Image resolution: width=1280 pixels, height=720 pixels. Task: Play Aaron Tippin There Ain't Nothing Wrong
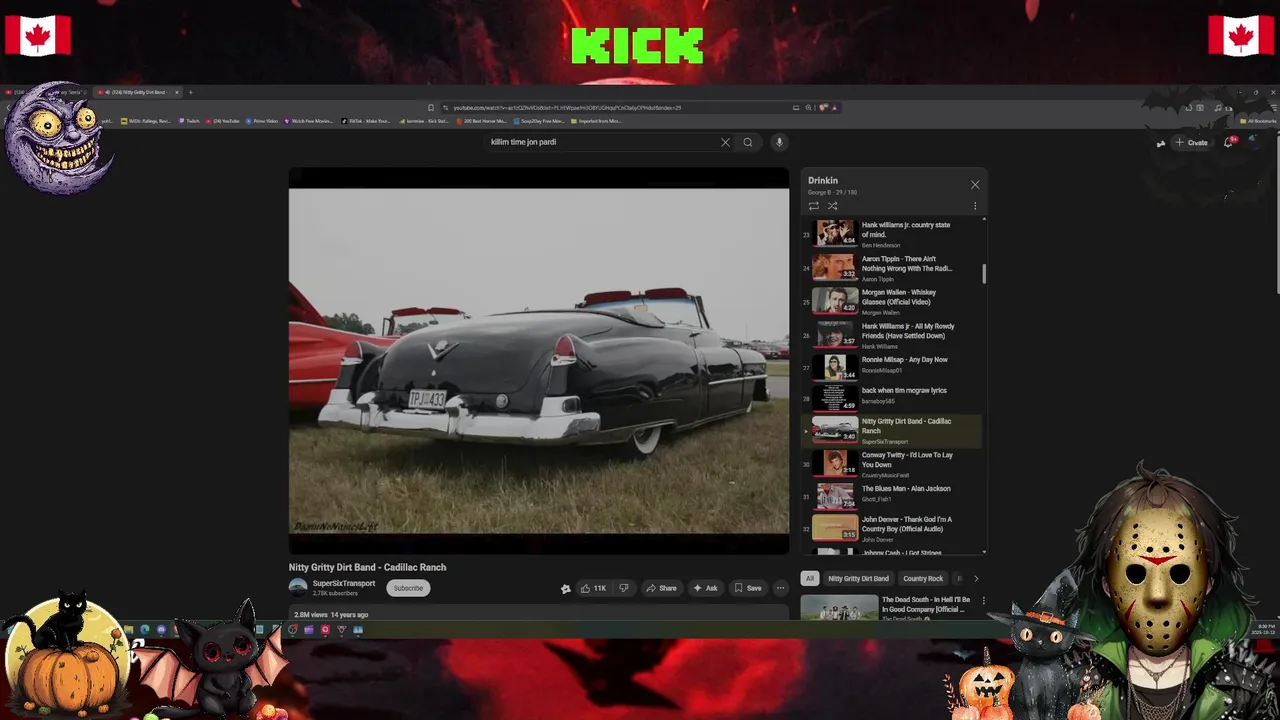point(892,268)
